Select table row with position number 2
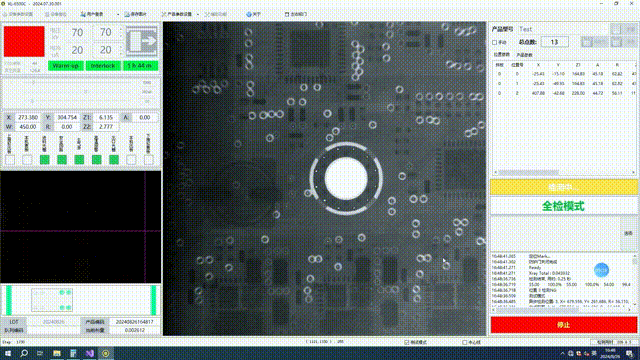 [564, 93]
